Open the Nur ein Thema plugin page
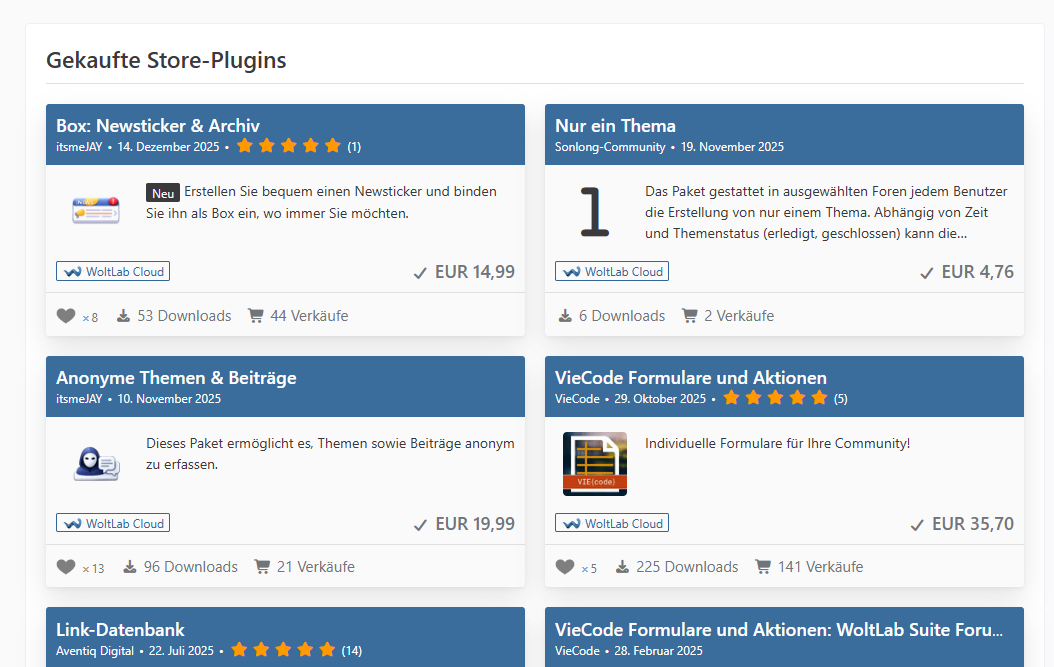Viewport: 1054px width, 667px height. pos(615,126)
